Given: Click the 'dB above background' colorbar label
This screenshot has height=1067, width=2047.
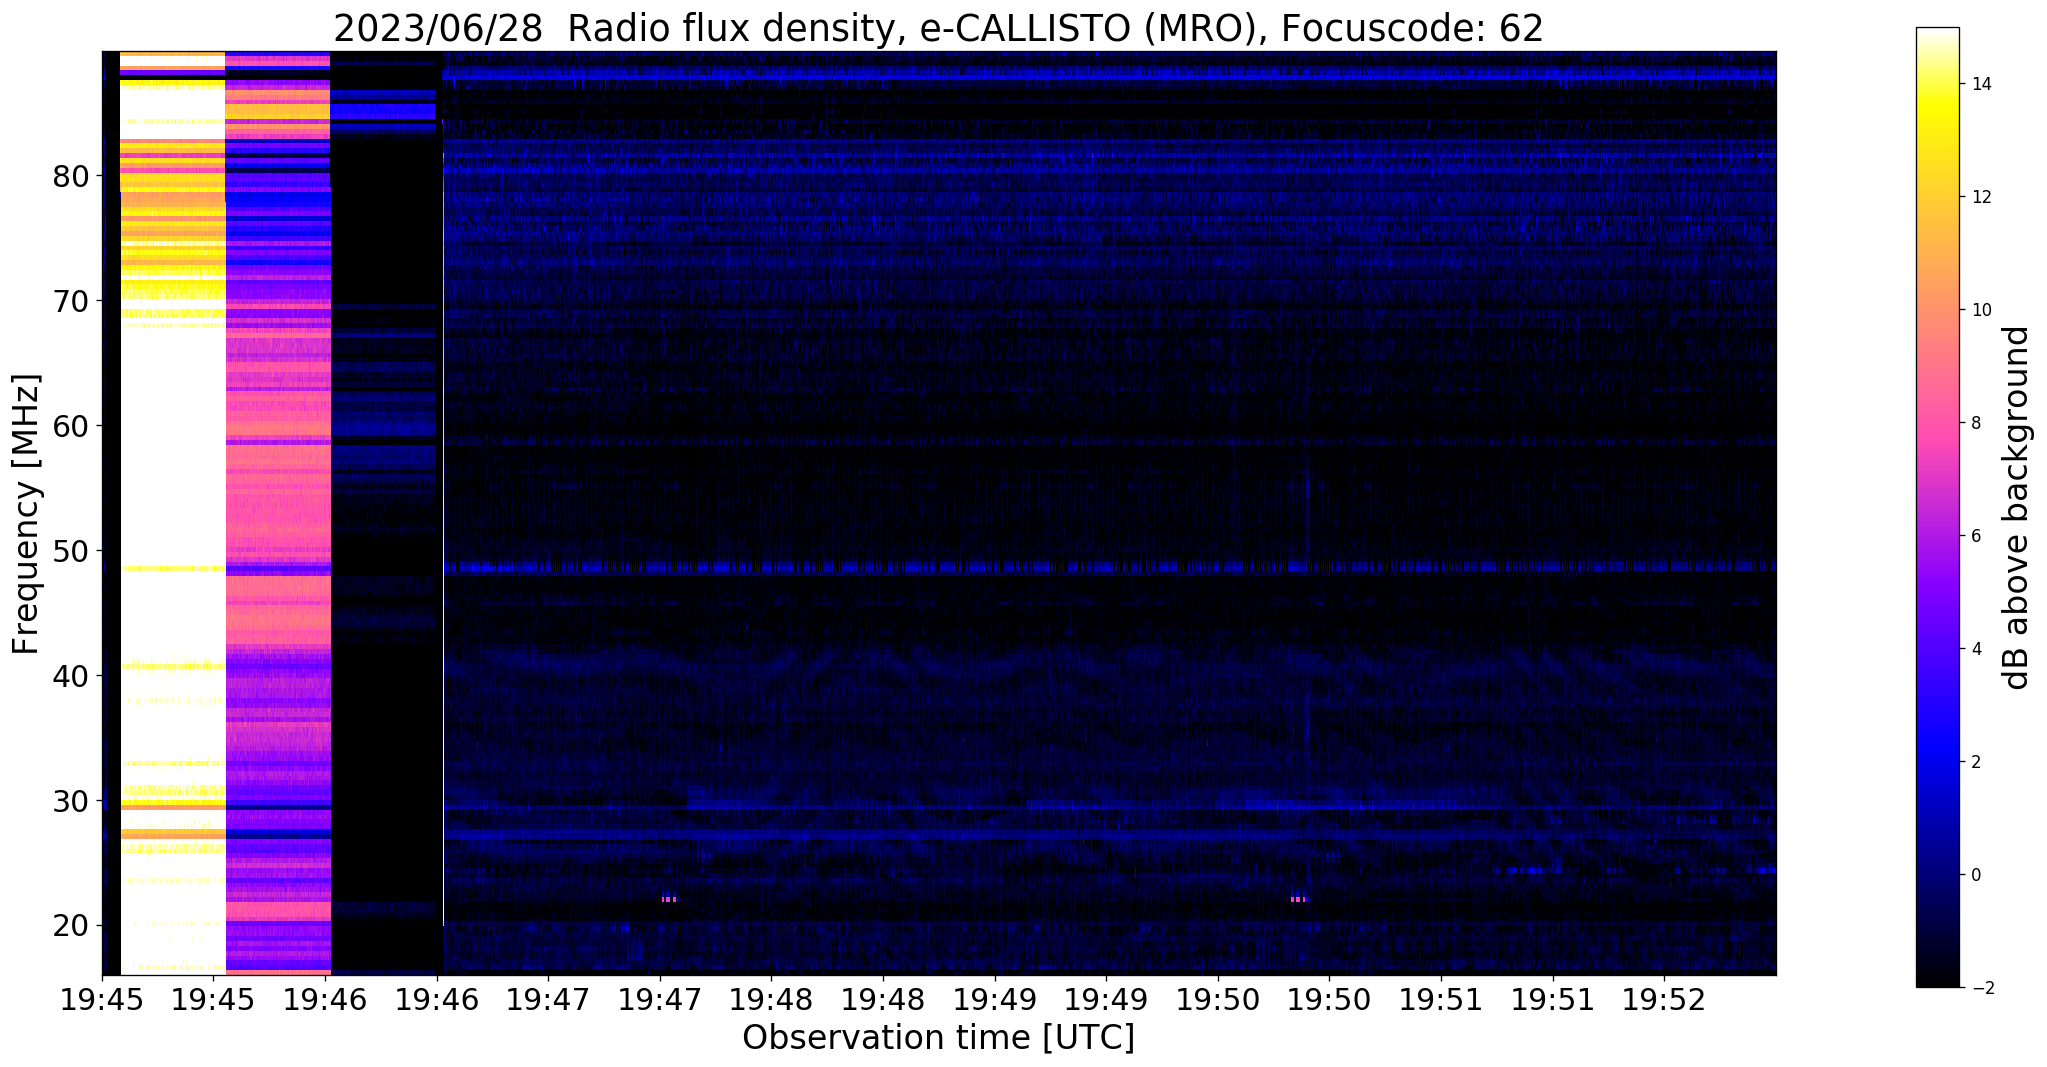Looking at the screenshot, I should click(x=2018, y=508).
